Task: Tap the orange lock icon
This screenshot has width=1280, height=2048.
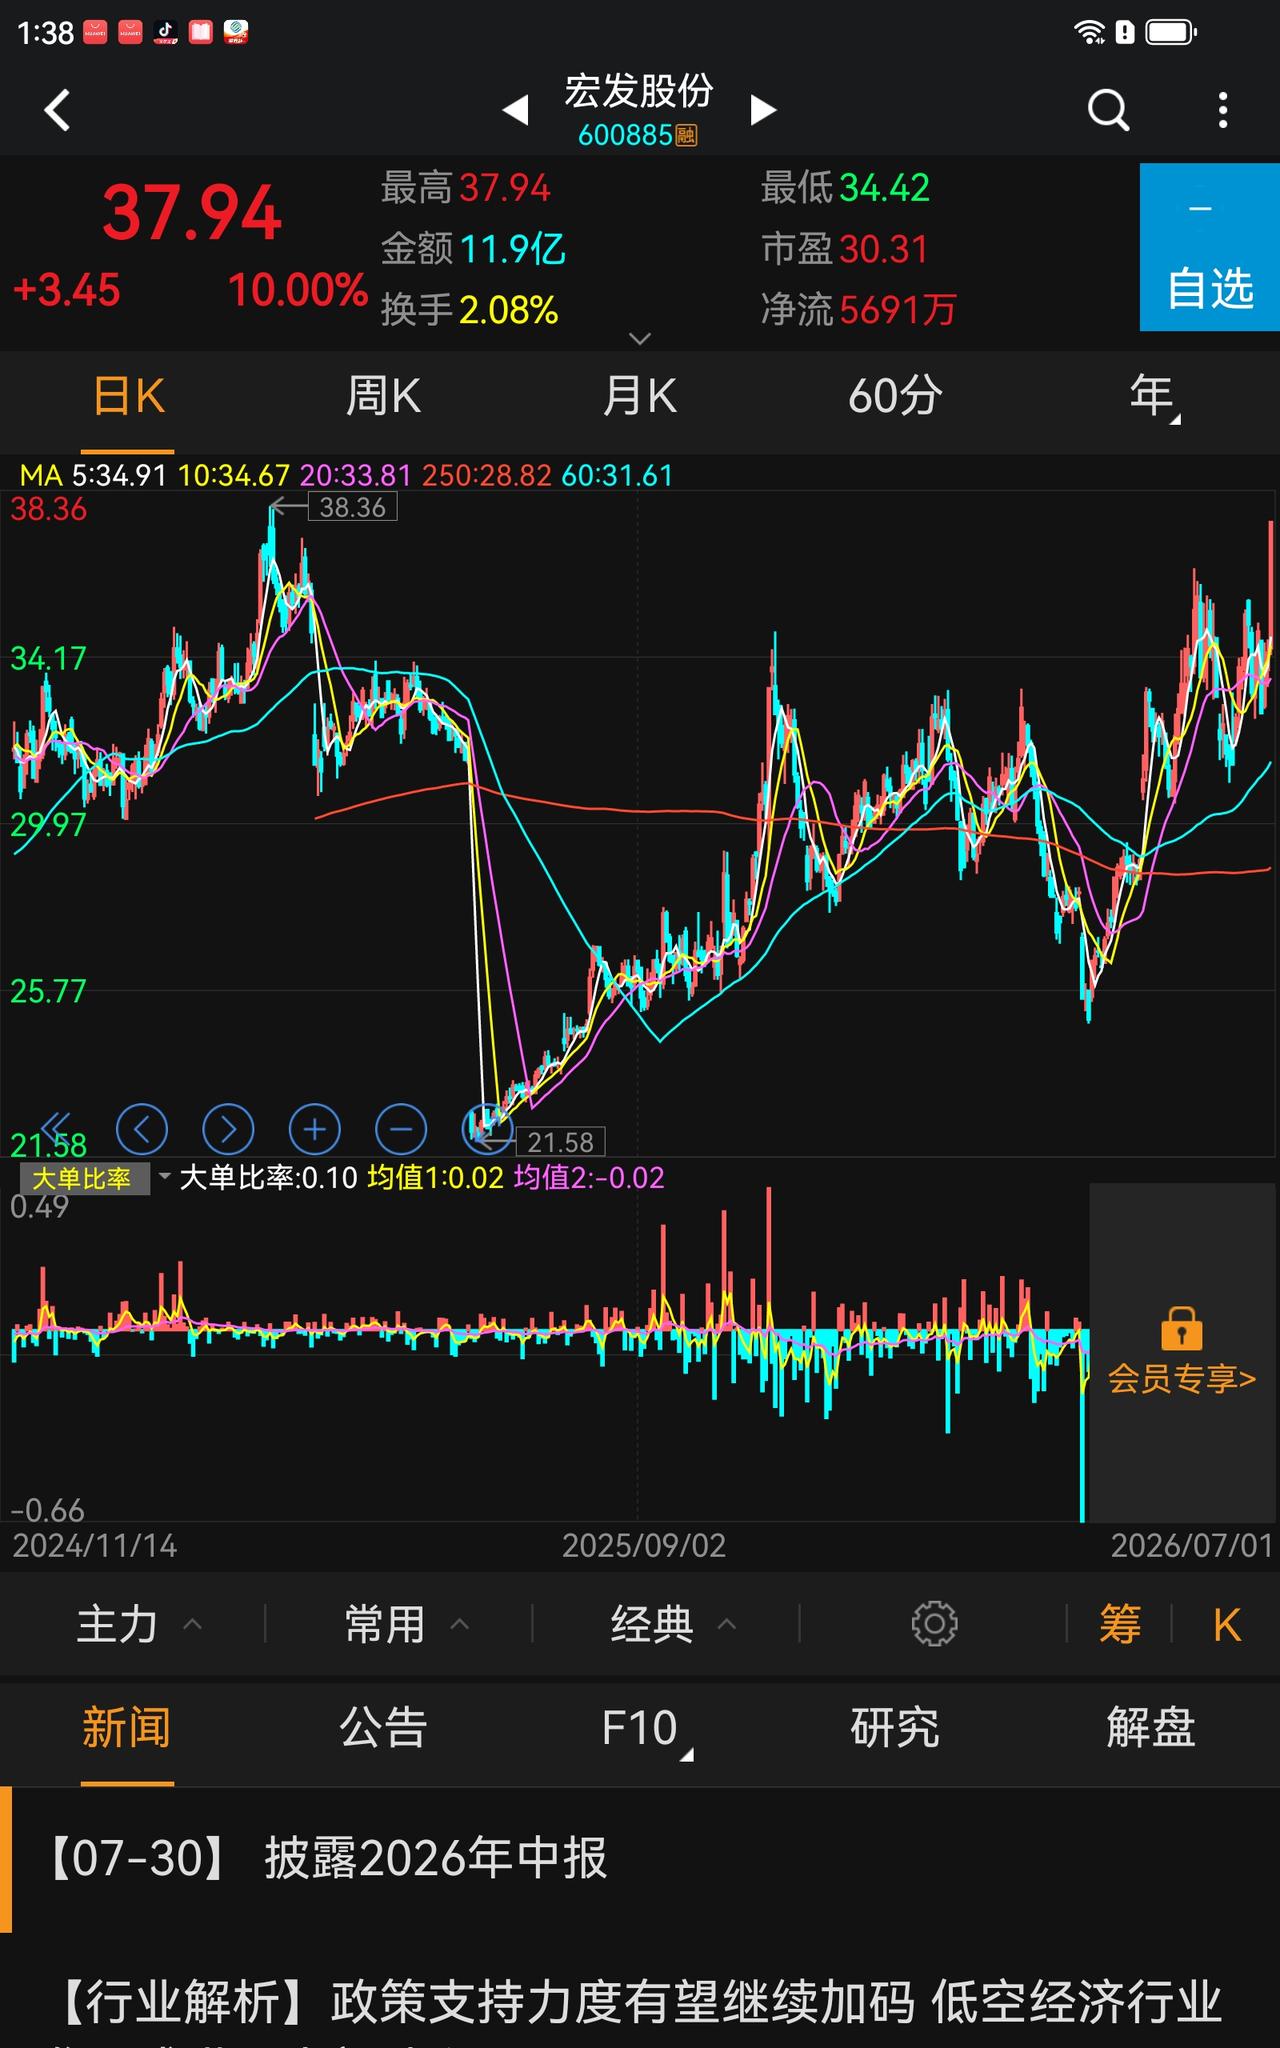Action: point(1181,1329)
